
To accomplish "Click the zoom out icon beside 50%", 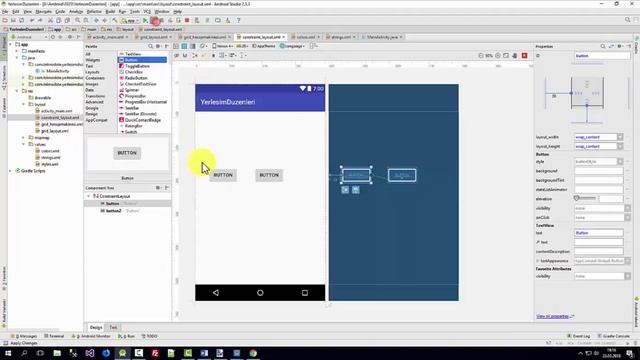I will [480, 56].
